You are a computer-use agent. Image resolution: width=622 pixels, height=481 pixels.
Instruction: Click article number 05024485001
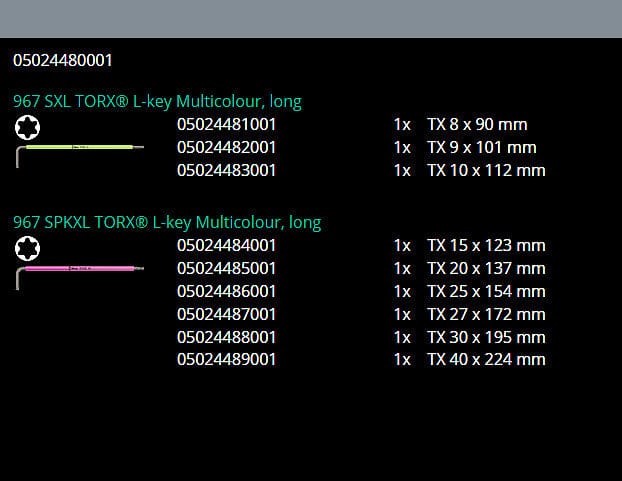coord(227,268)
